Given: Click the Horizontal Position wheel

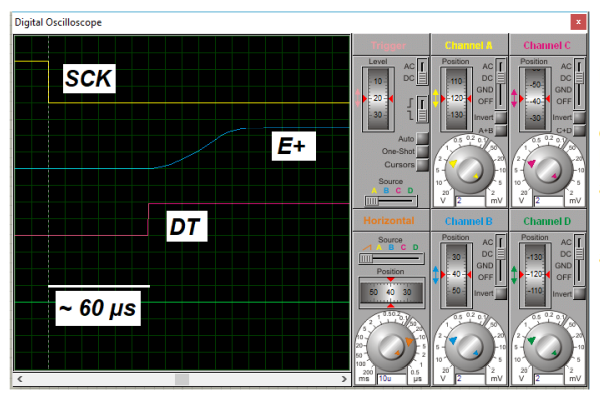Looking at the screenshot, I should click(391, 292).
